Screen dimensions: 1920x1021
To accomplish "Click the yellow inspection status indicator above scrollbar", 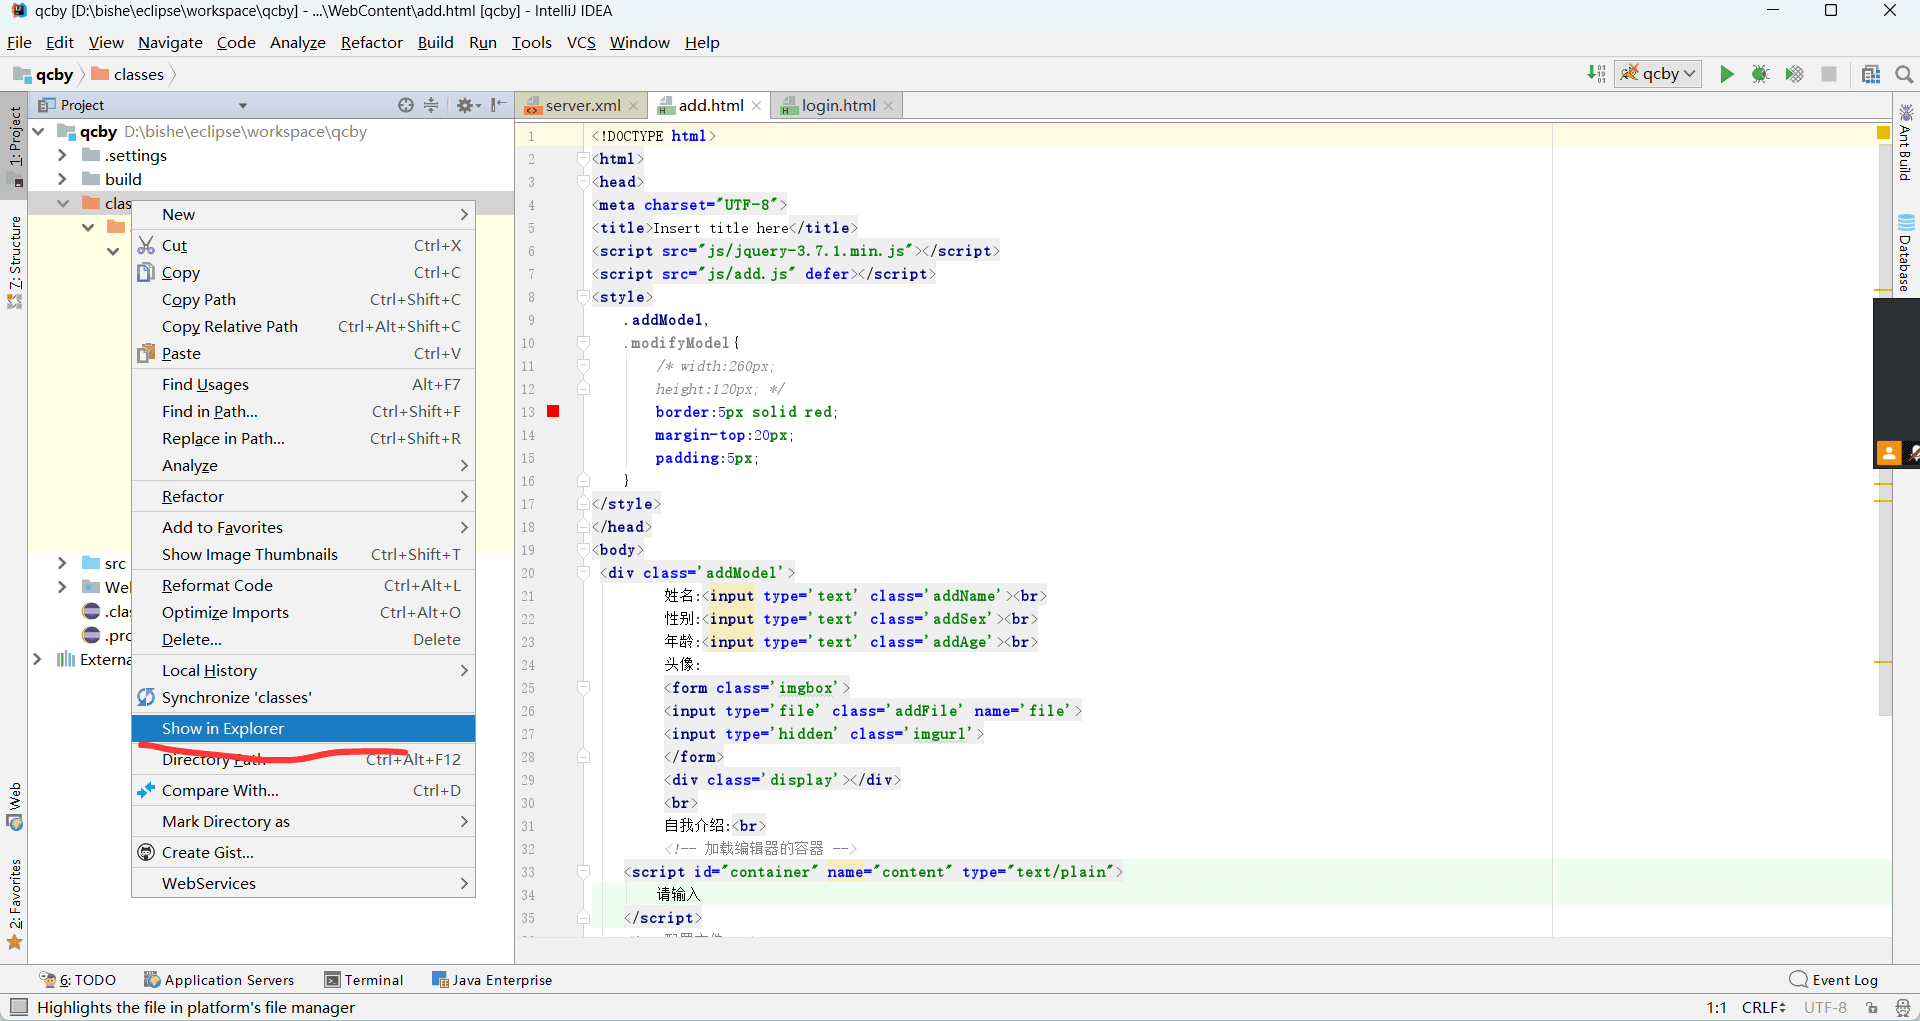I will coord(1883,133).
